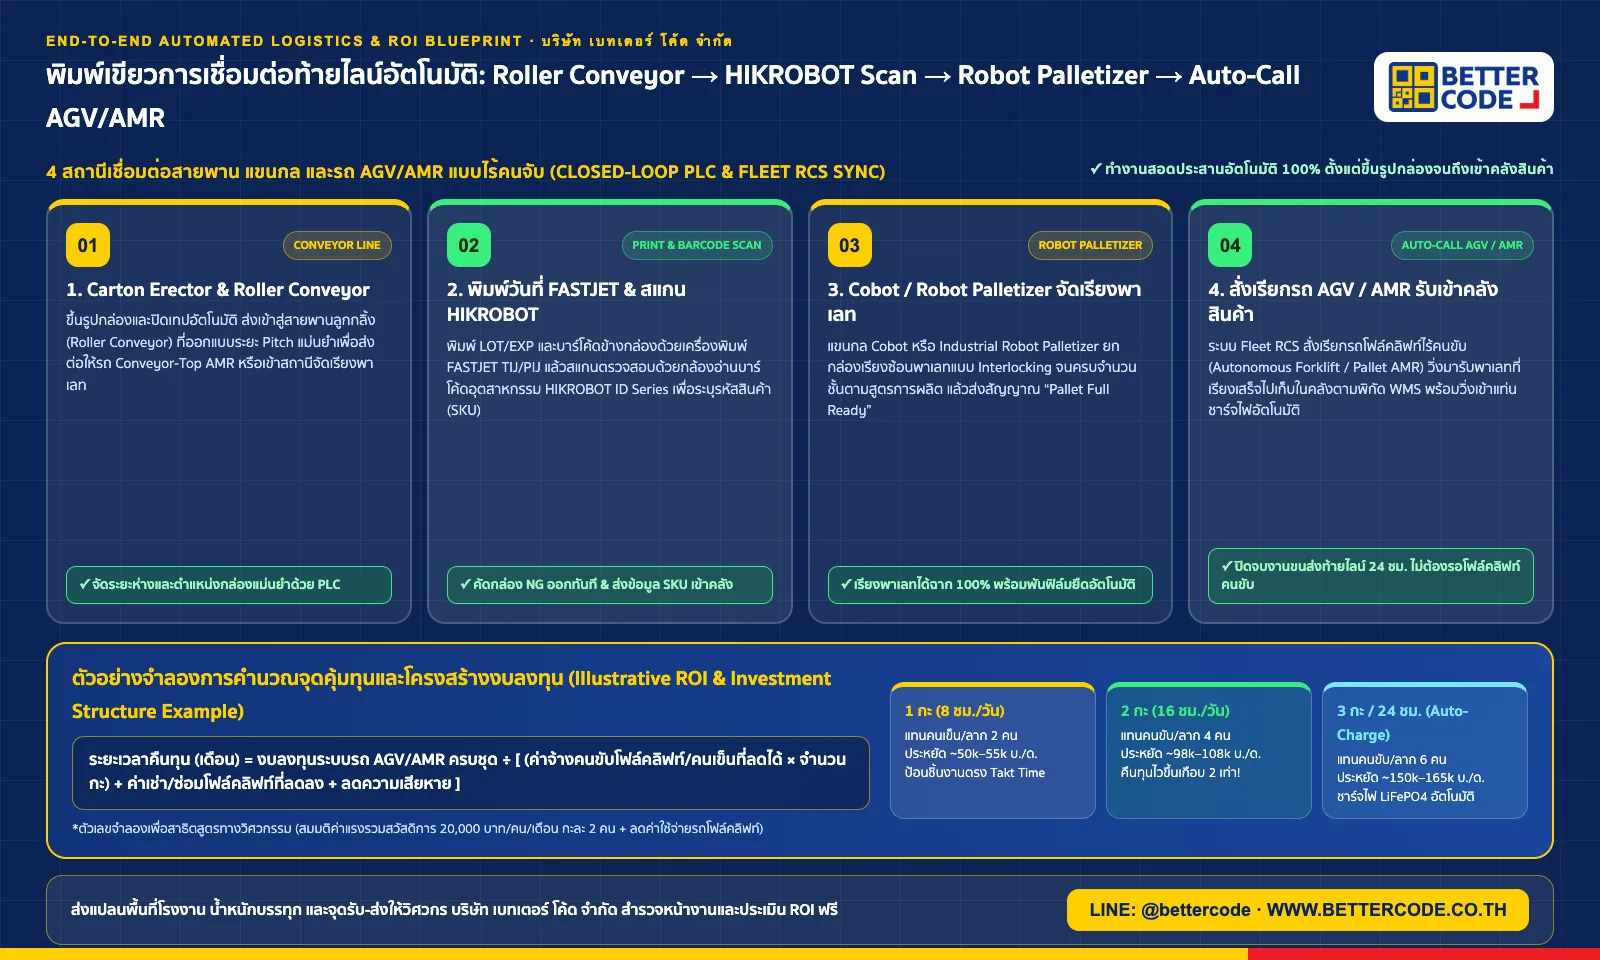
Task: Click the savings line "ประหยัด ~150k–165k บ./ด."
Action: click(x=1411, y=778)
